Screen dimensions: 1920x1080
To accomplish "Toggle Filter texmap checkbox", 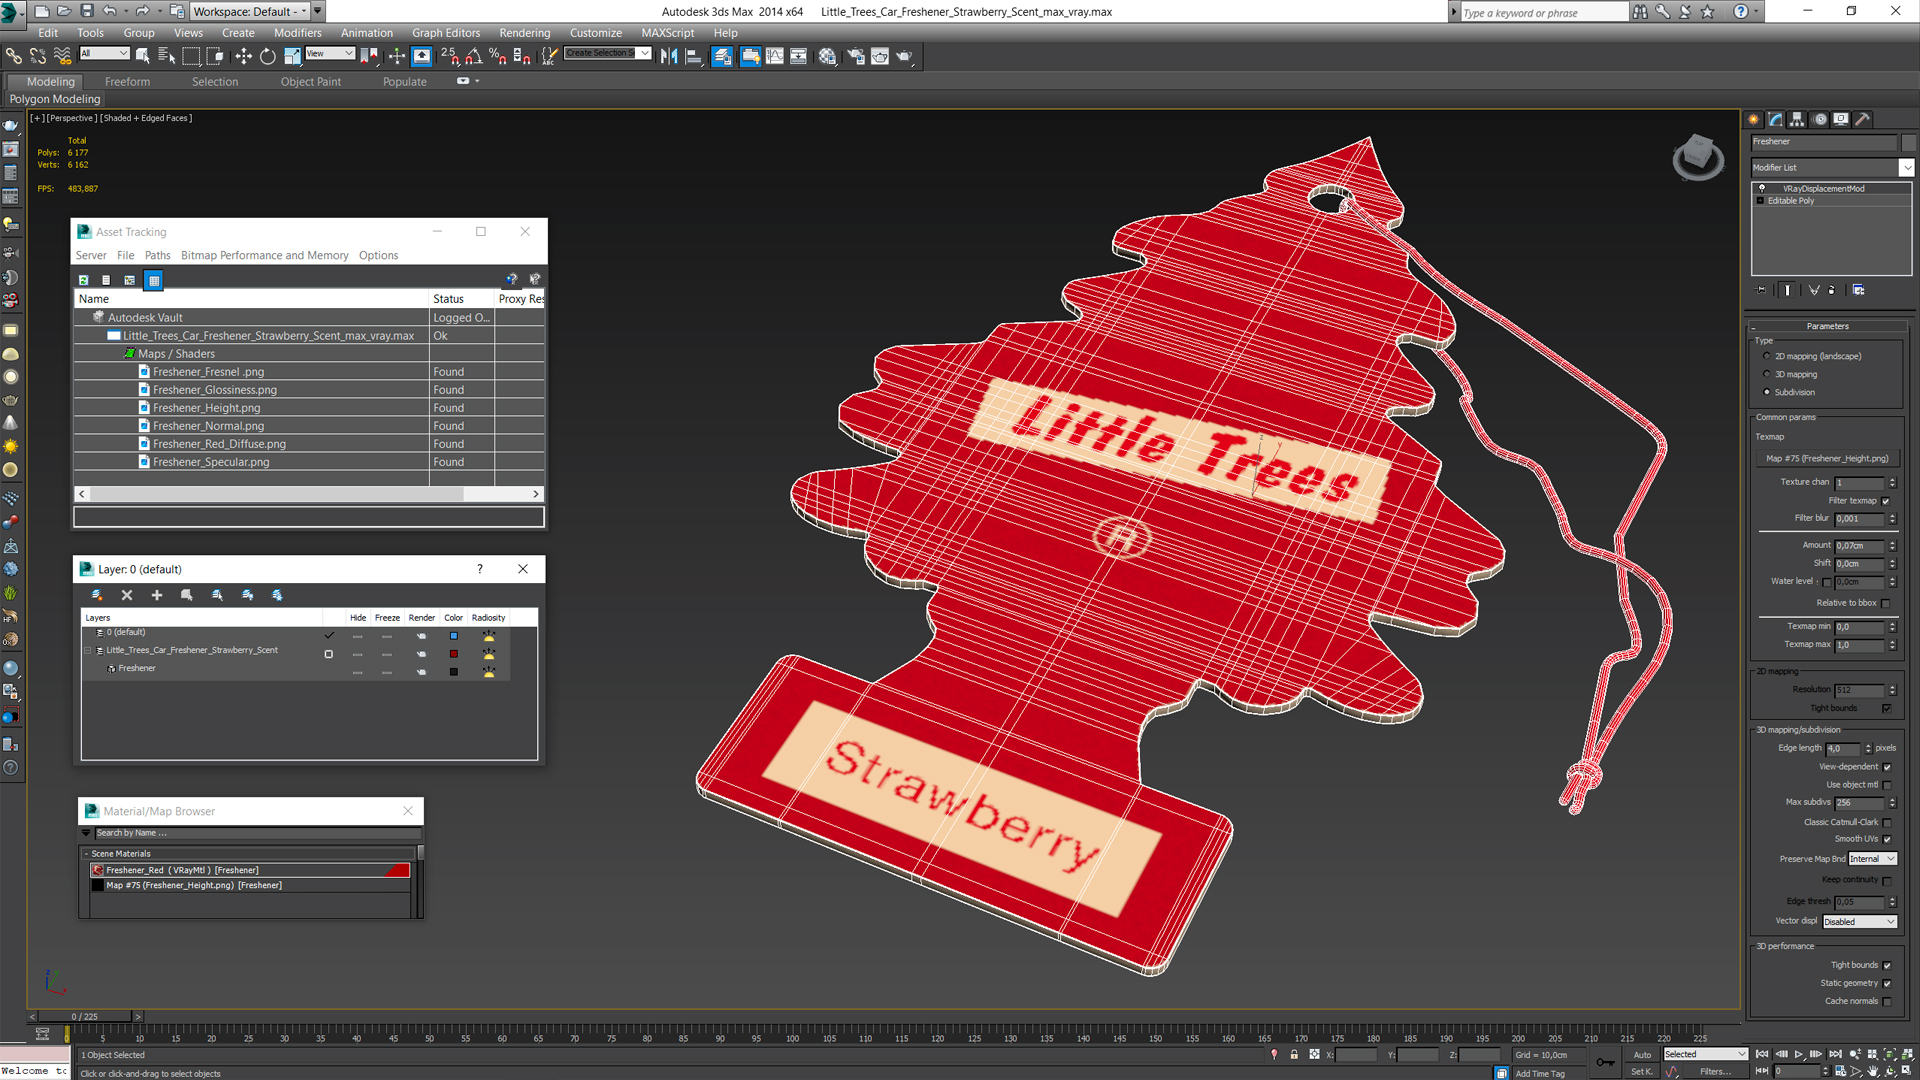I will pyautogui.click(x=1886, y=501).
